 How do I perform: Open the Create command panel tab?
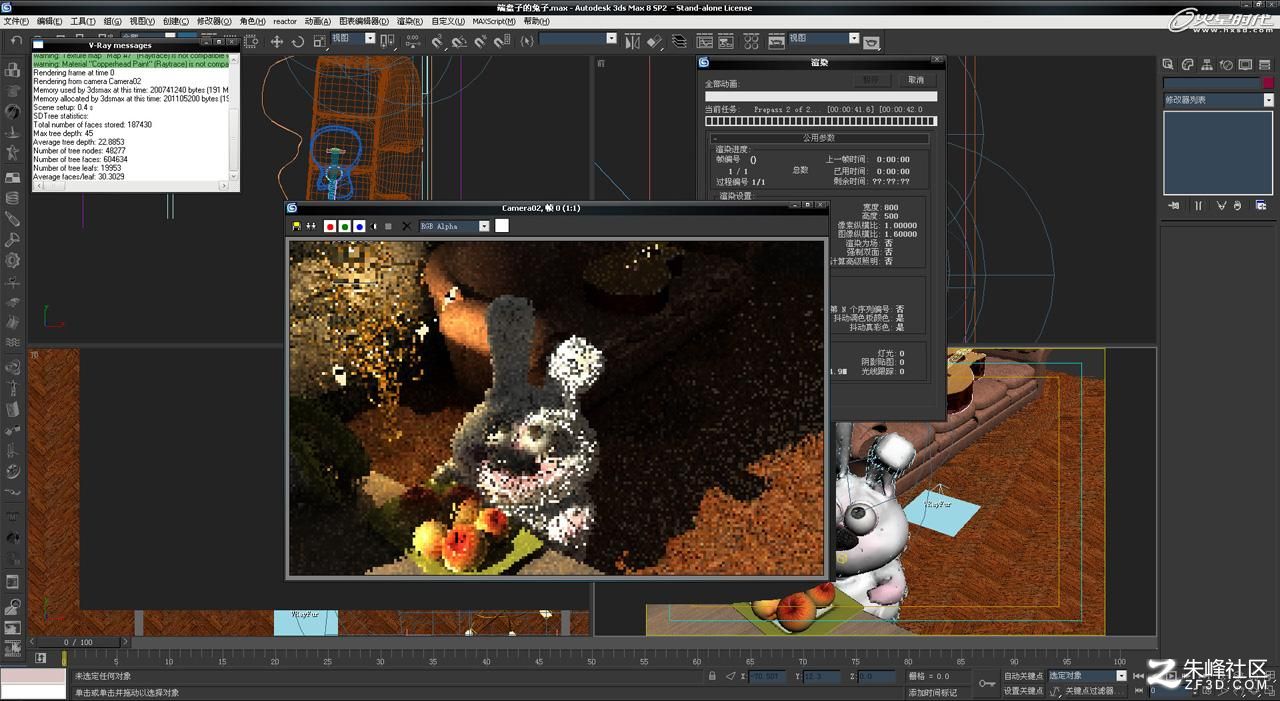click(1169, 64)
